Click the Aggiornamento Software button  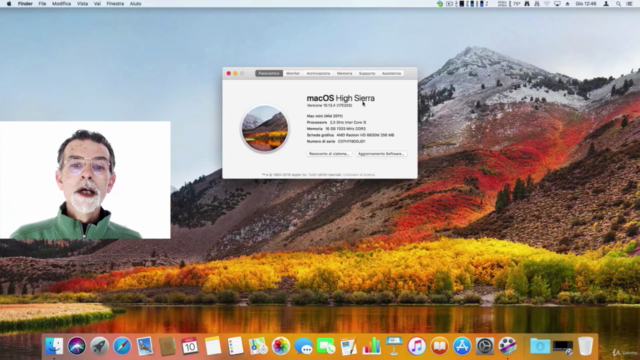381,154
